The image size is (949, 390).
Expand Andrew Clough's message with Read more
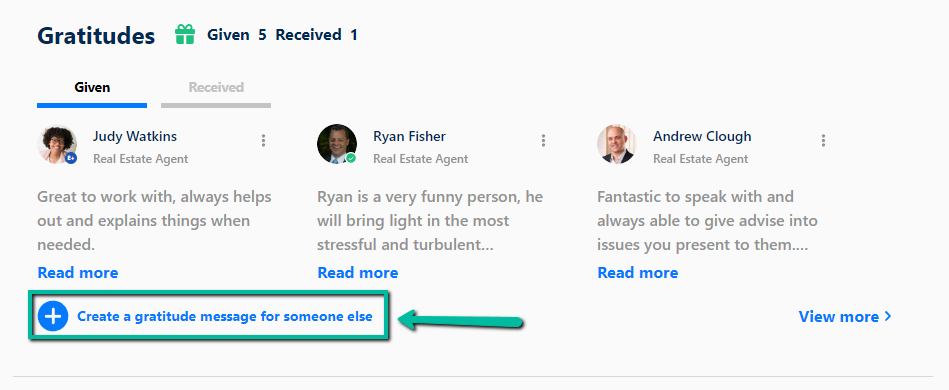(x=638, y=273)
